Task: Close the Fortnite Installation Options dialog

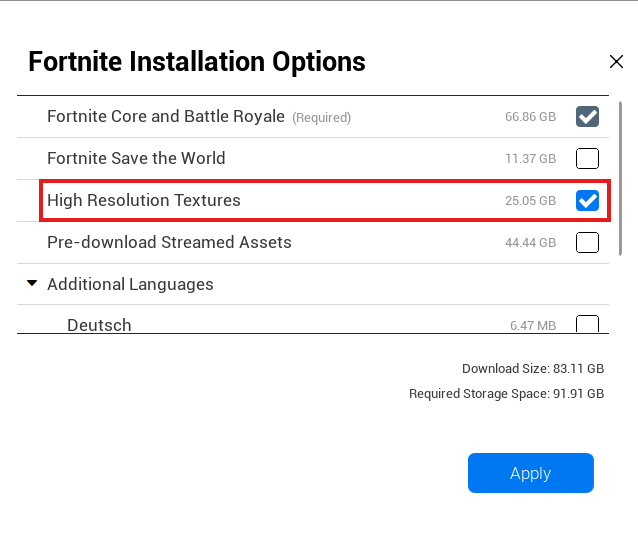Action: (616, 62)
